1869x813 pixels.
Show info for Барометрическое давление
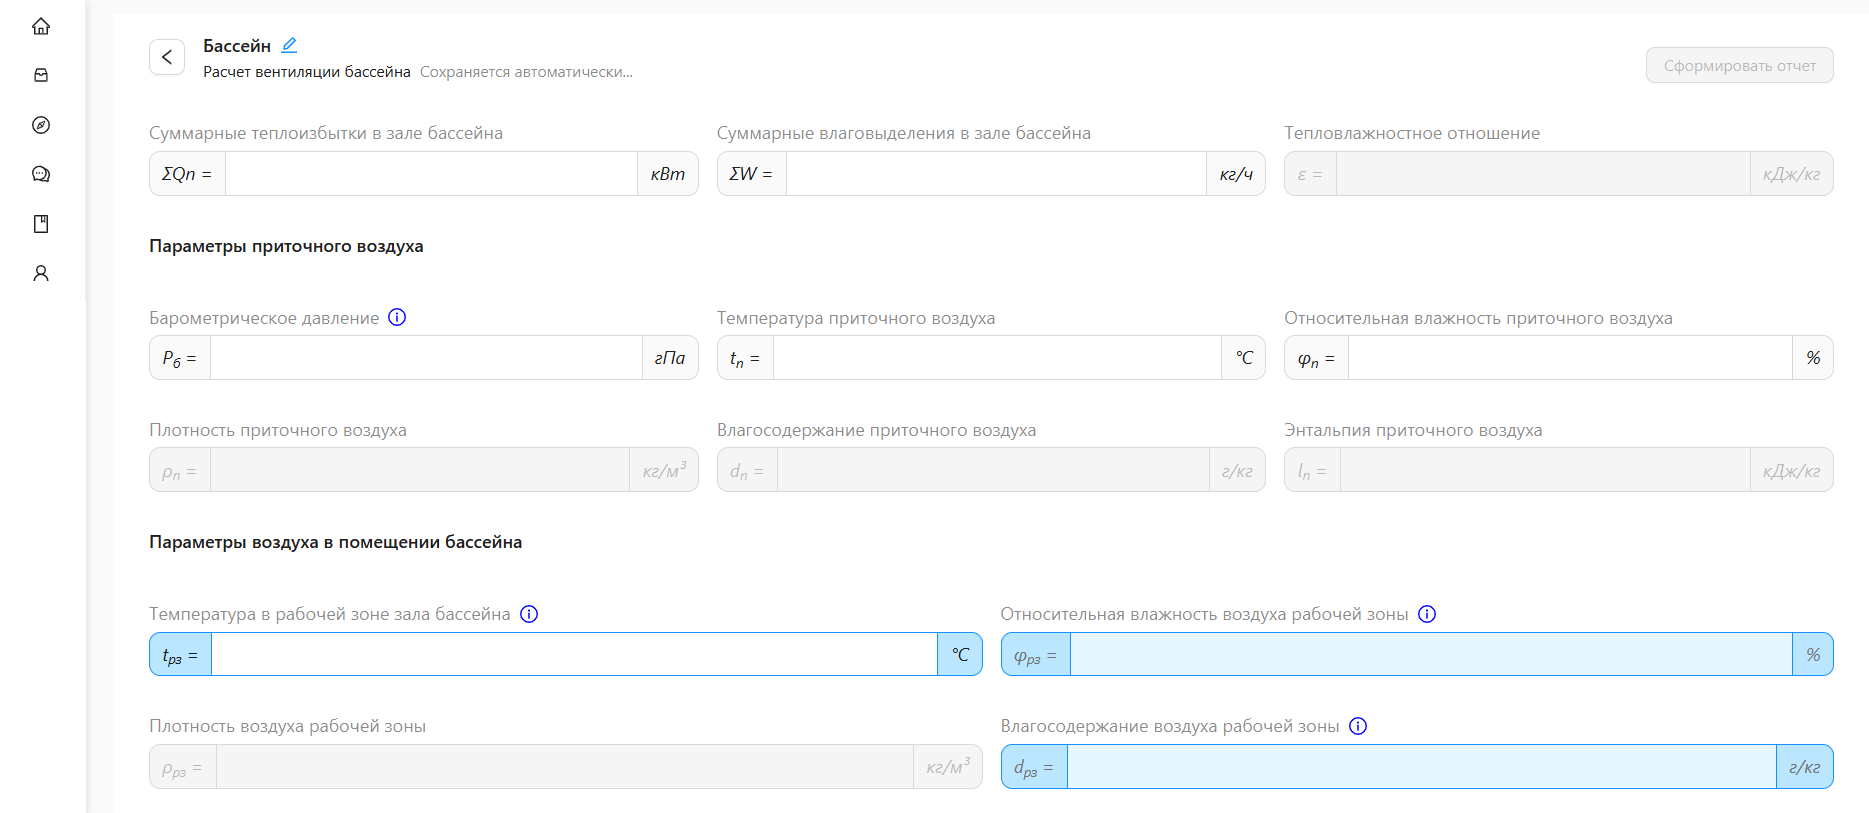click(x=397, y=317)
